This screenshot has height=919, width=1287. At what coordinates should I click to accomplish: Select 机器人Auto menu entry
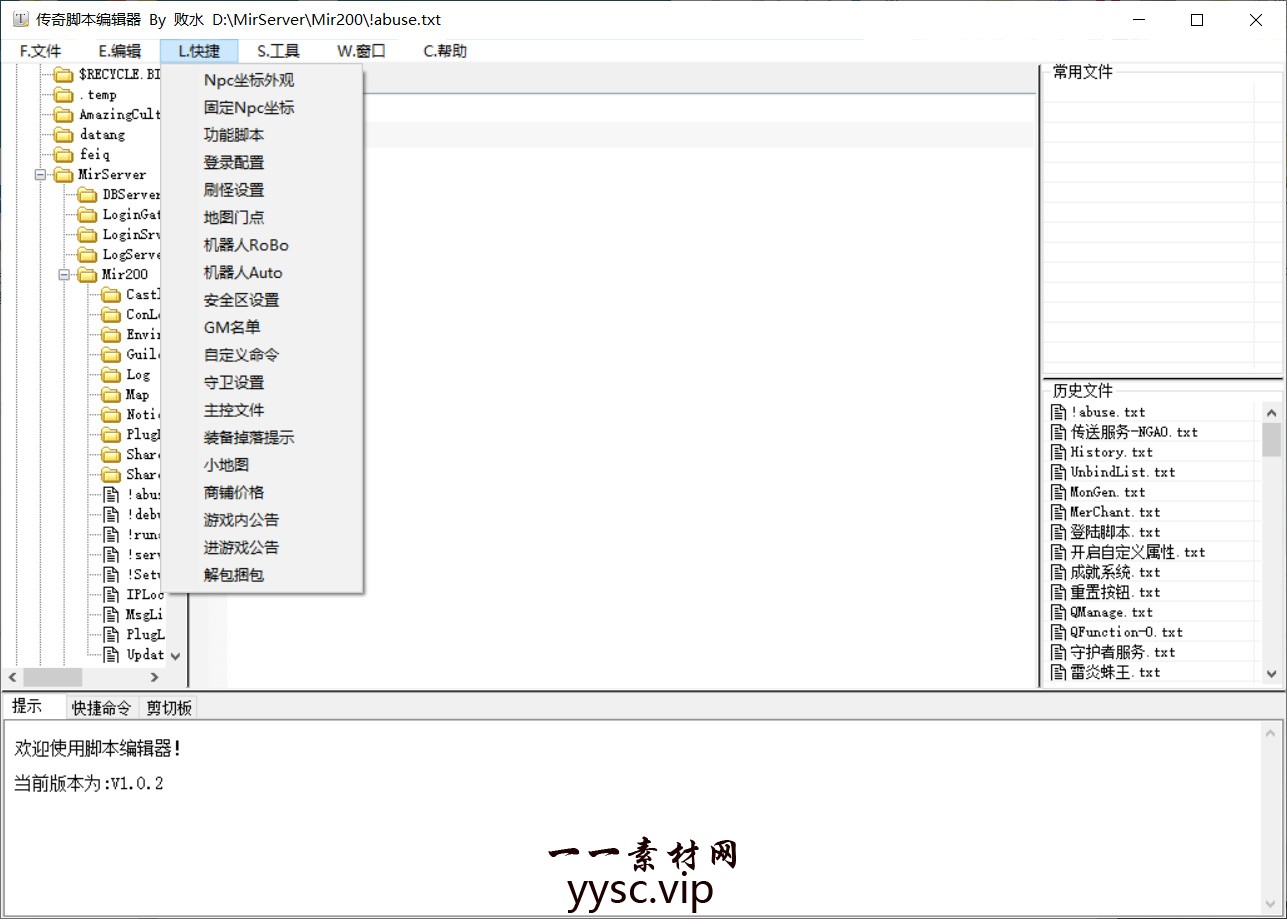coord(243,273)
